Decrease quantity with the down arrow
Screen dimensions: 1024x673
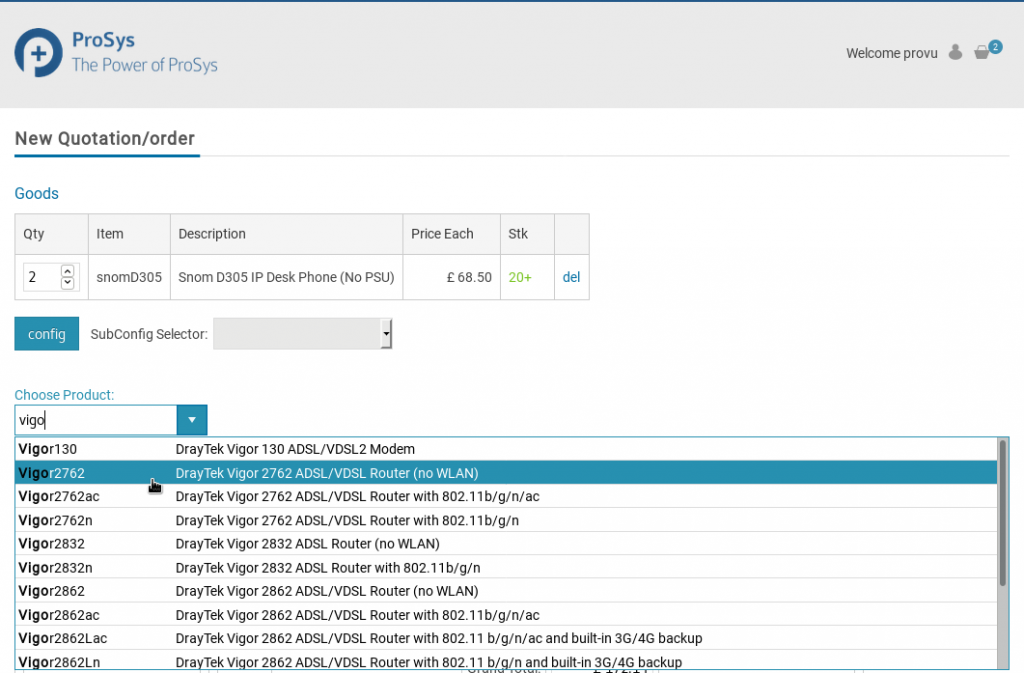pos(67,283)
